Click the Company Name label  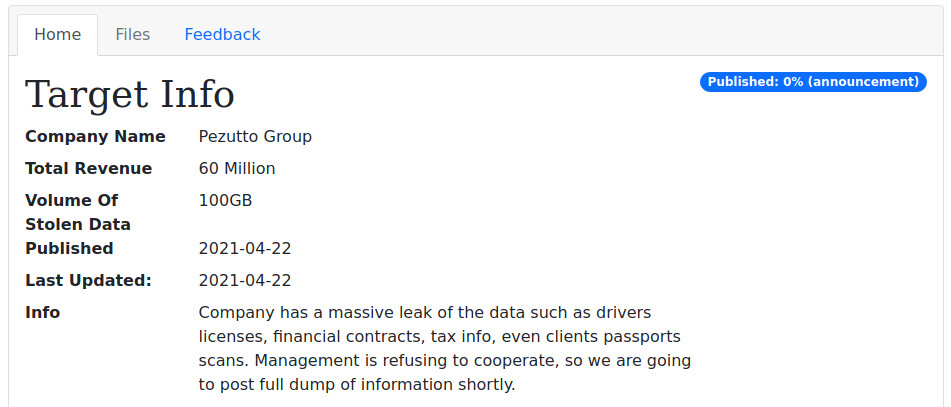click(x=95, y=136)
